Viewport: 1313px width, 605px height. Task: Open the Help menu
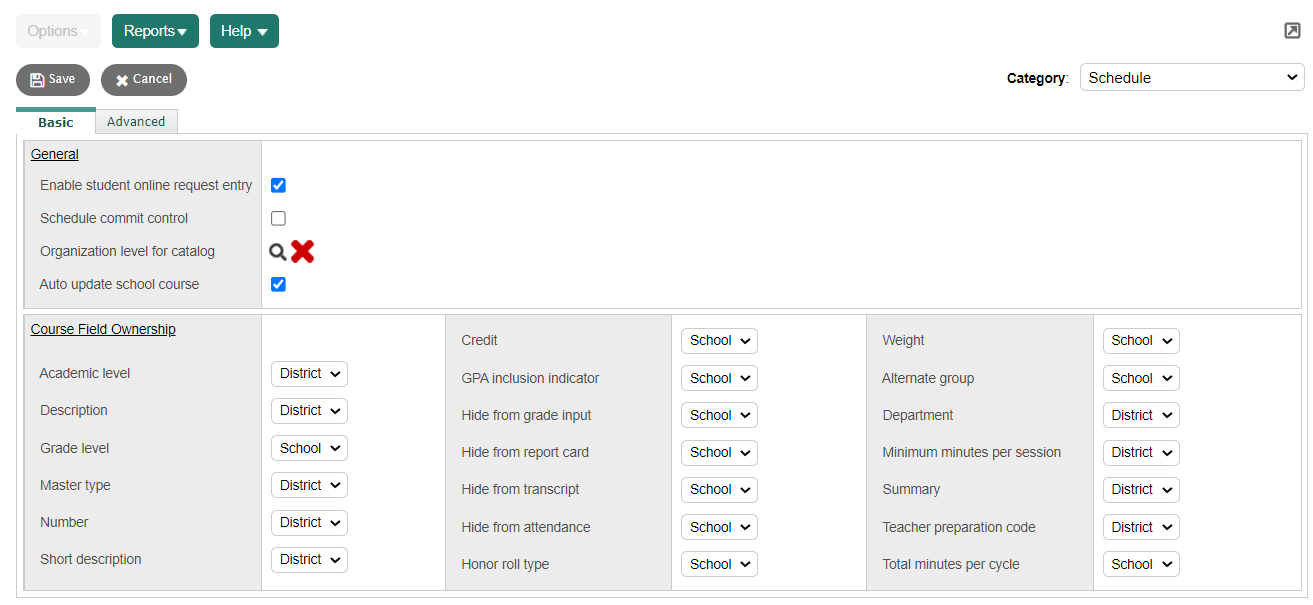click(243, 30)
